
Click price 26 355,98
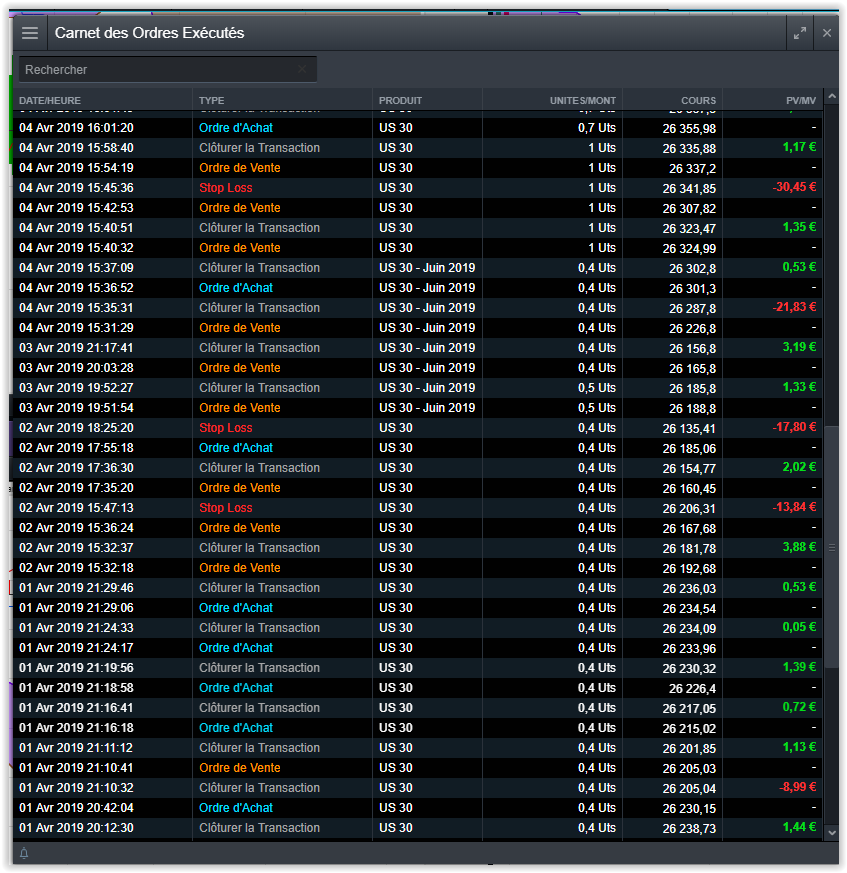[689, 129]
